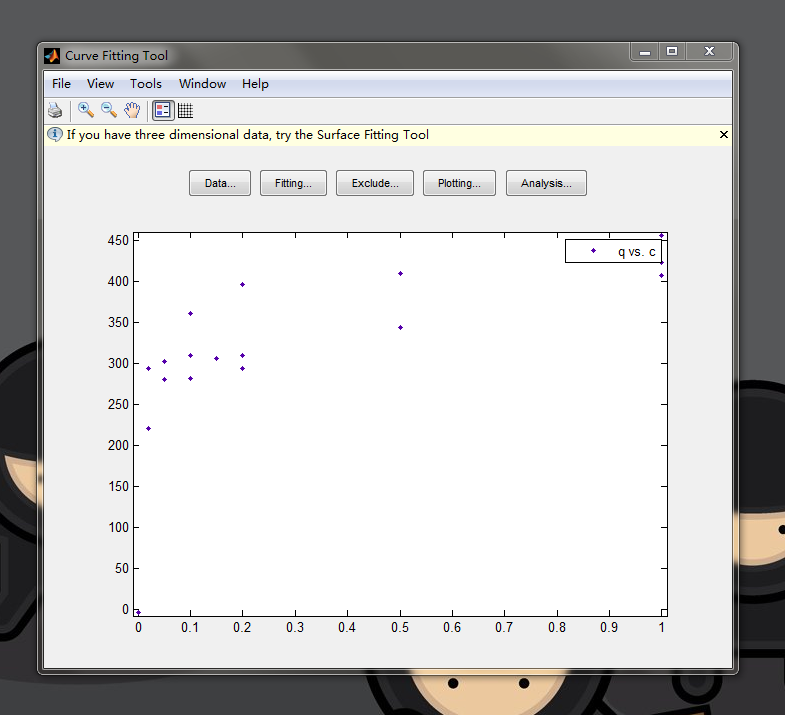Click the legend marker symbol

point(593,250)
